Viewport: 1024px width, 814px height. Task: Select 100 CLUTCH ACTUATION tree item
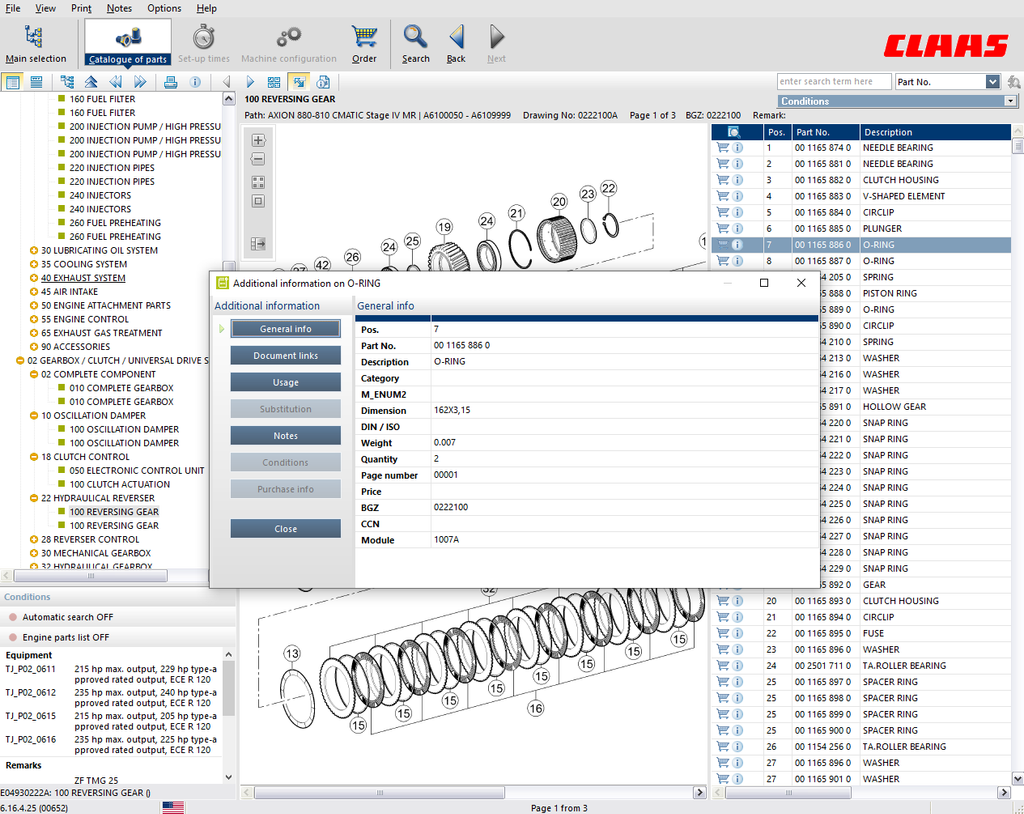(120, 484)
